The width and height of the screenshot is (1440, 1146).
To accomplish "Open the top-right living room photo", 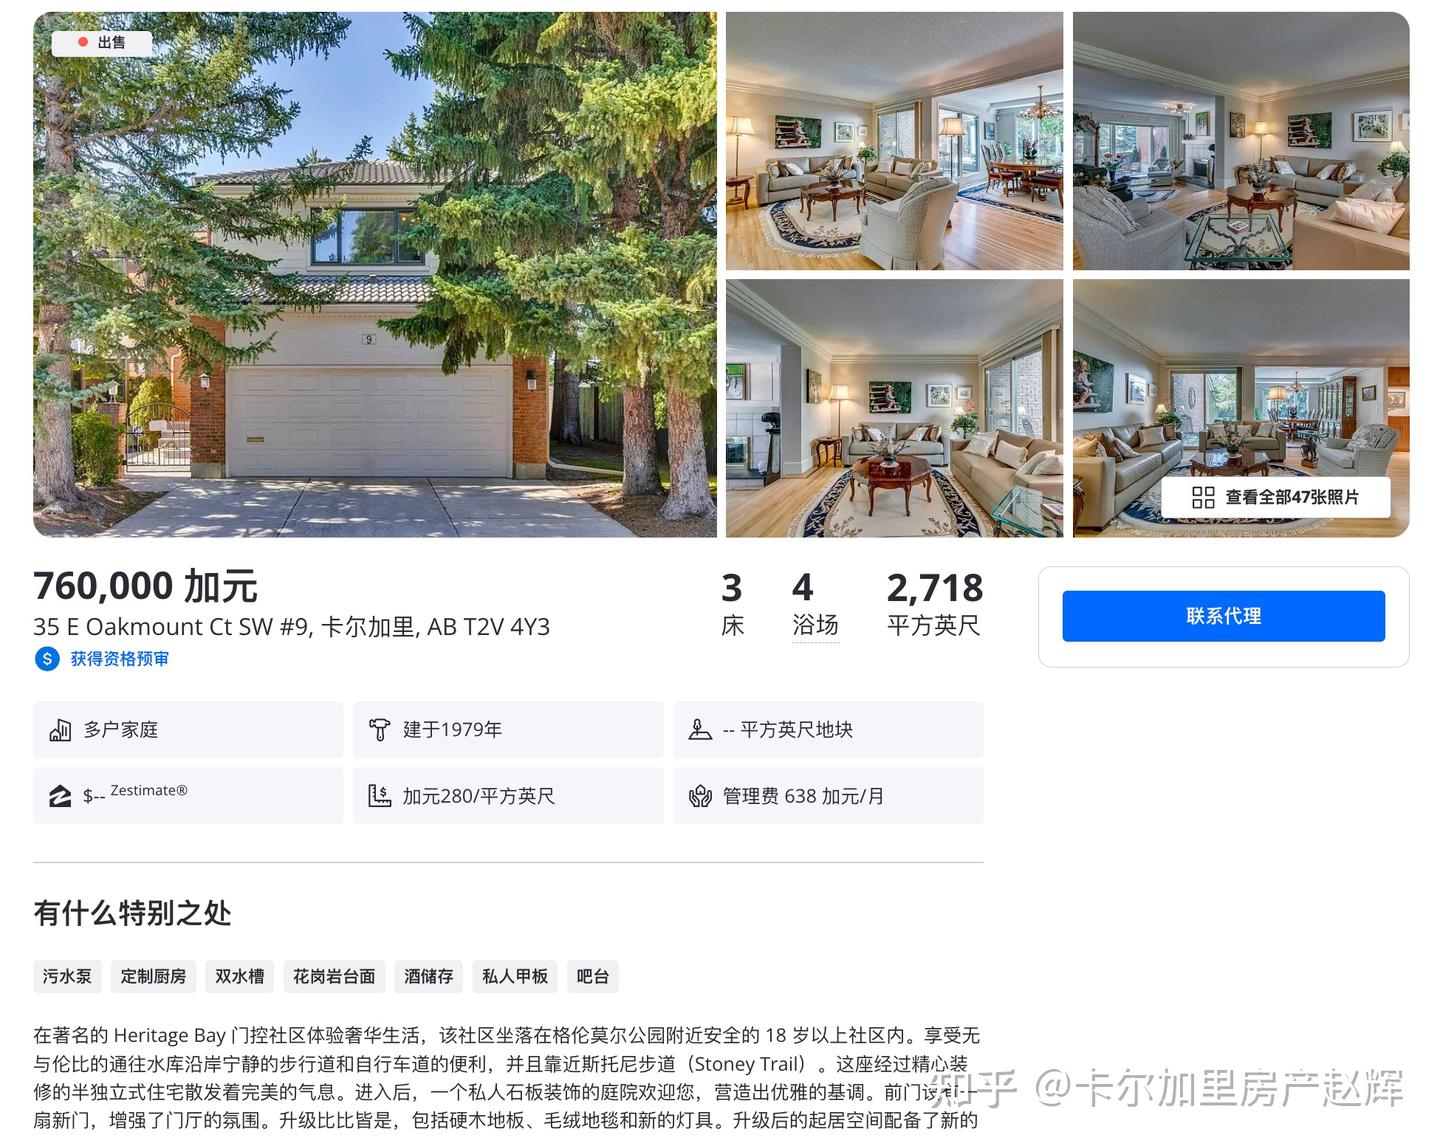I will [x=1241, y=141].
